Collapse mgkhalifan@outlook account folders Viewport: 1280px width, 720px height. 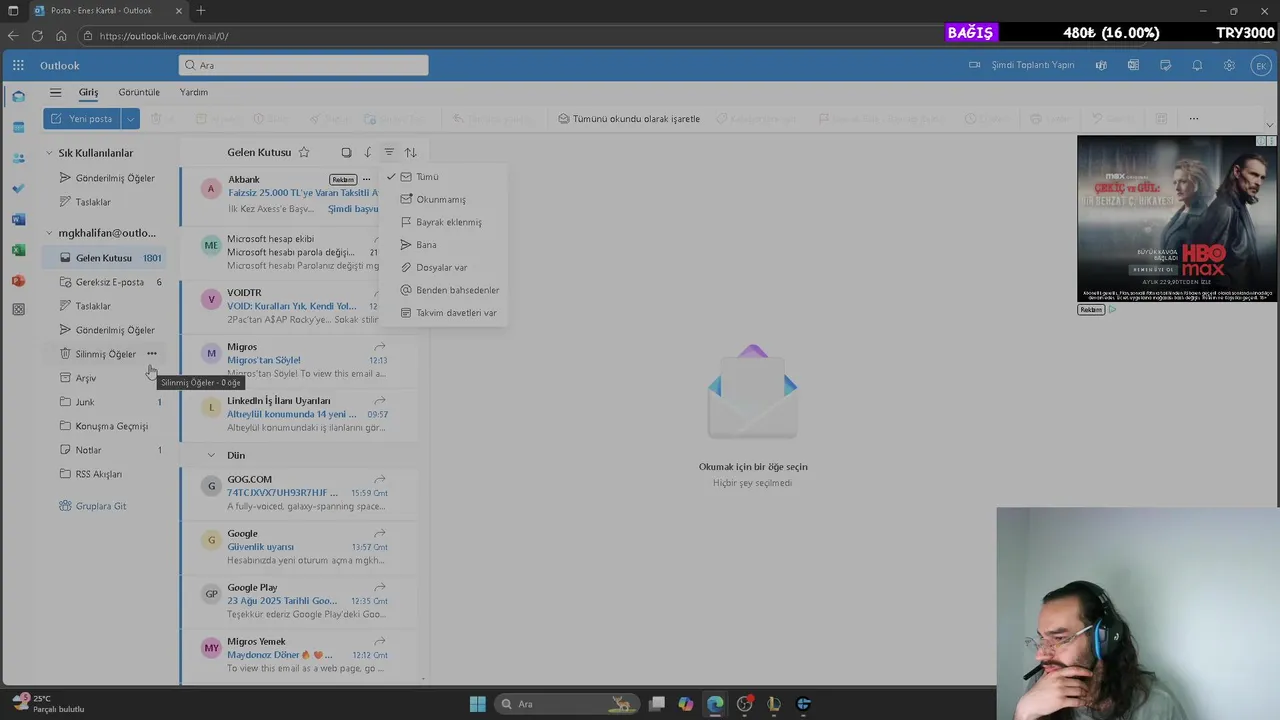pos(49,233)
